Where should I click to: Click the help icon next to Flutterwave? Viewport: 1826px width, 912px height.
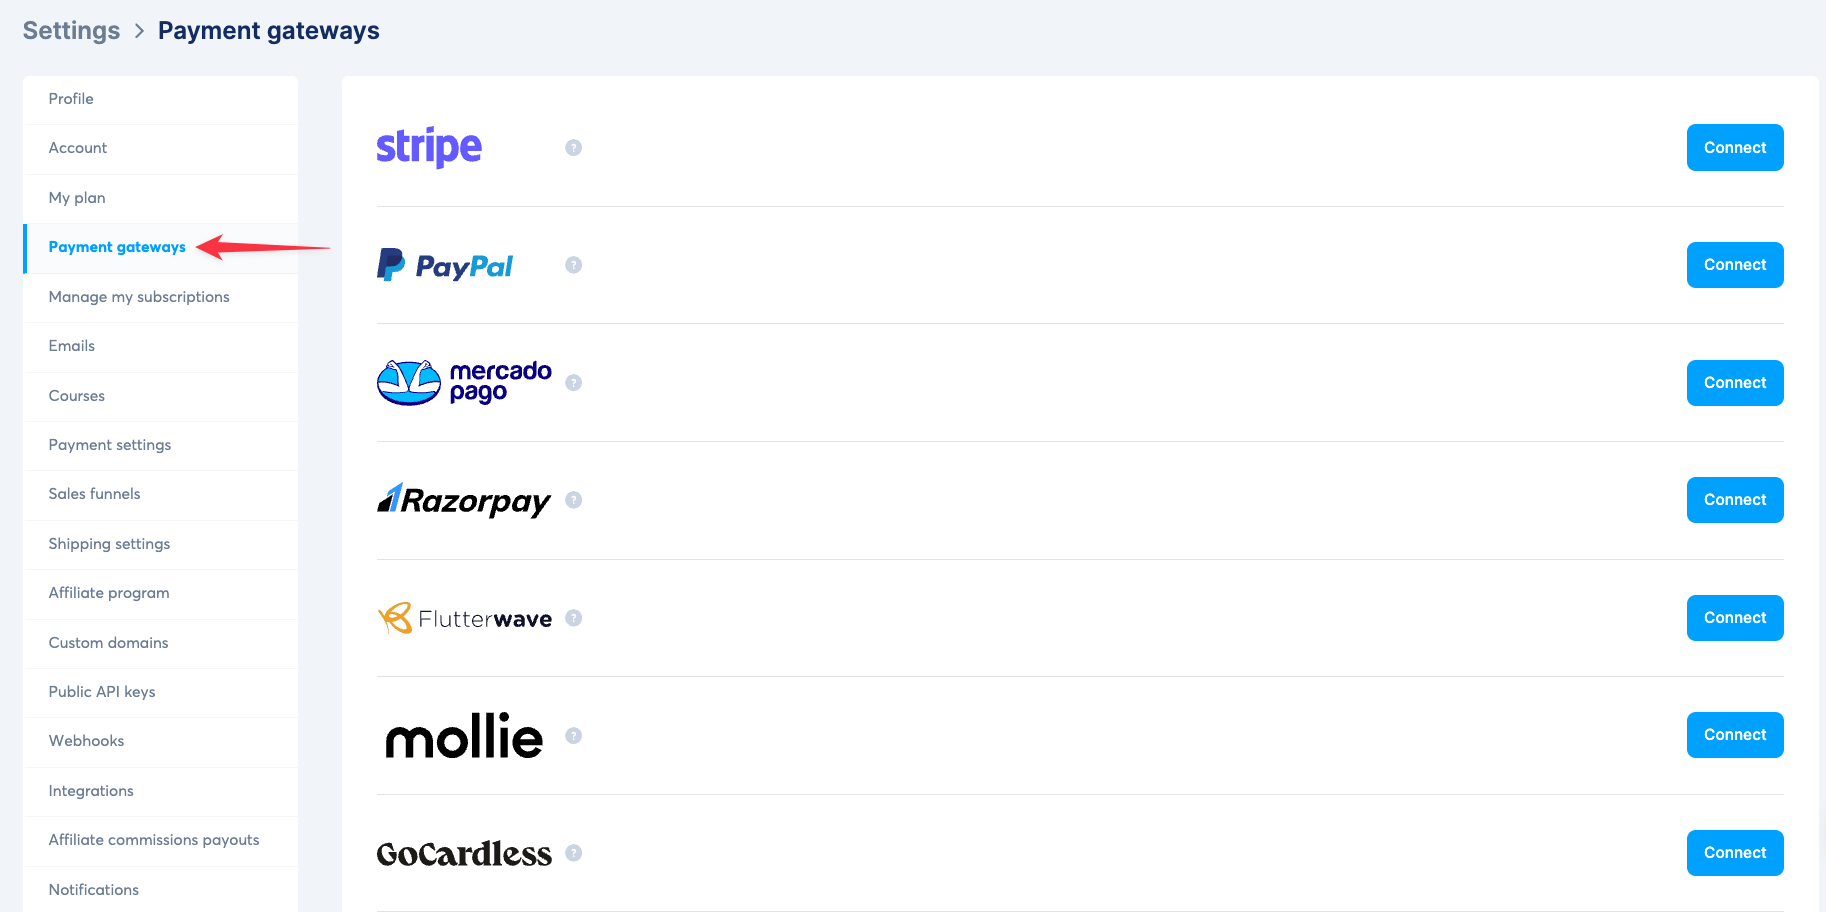[x=573, y=618]
